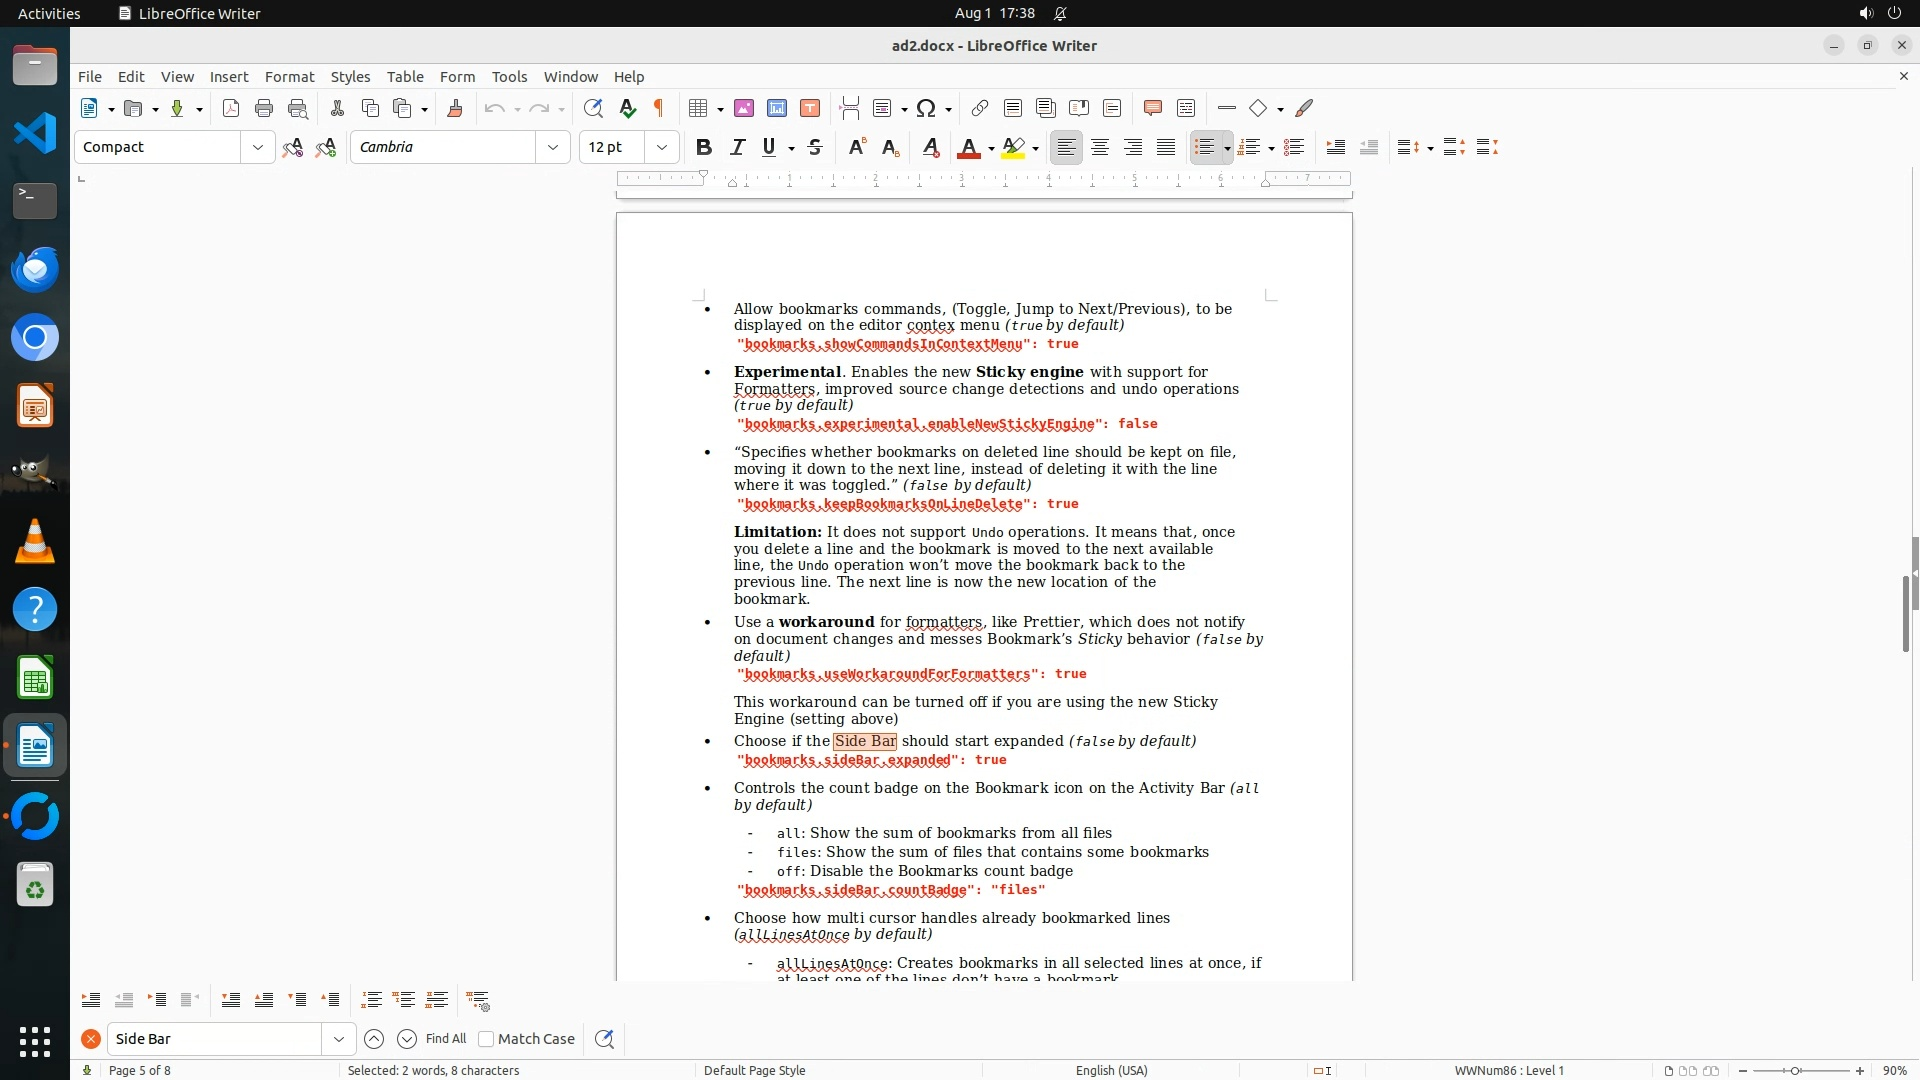Toggle Formatting Marks pilcrow icon
1920x1080 pixels.
pos(659,108)
